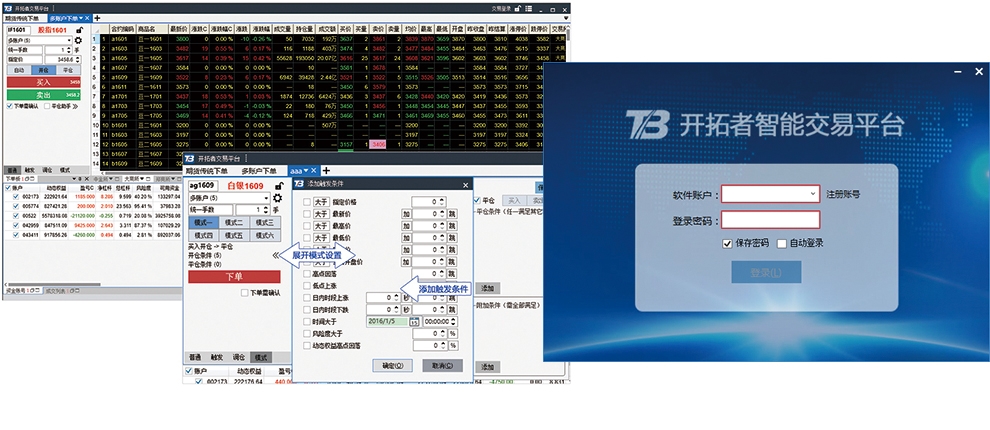Toggle 下单需确认 checkbox in back window
The width and height of the screenshot is (990, 430).
[x=9, y=106]
